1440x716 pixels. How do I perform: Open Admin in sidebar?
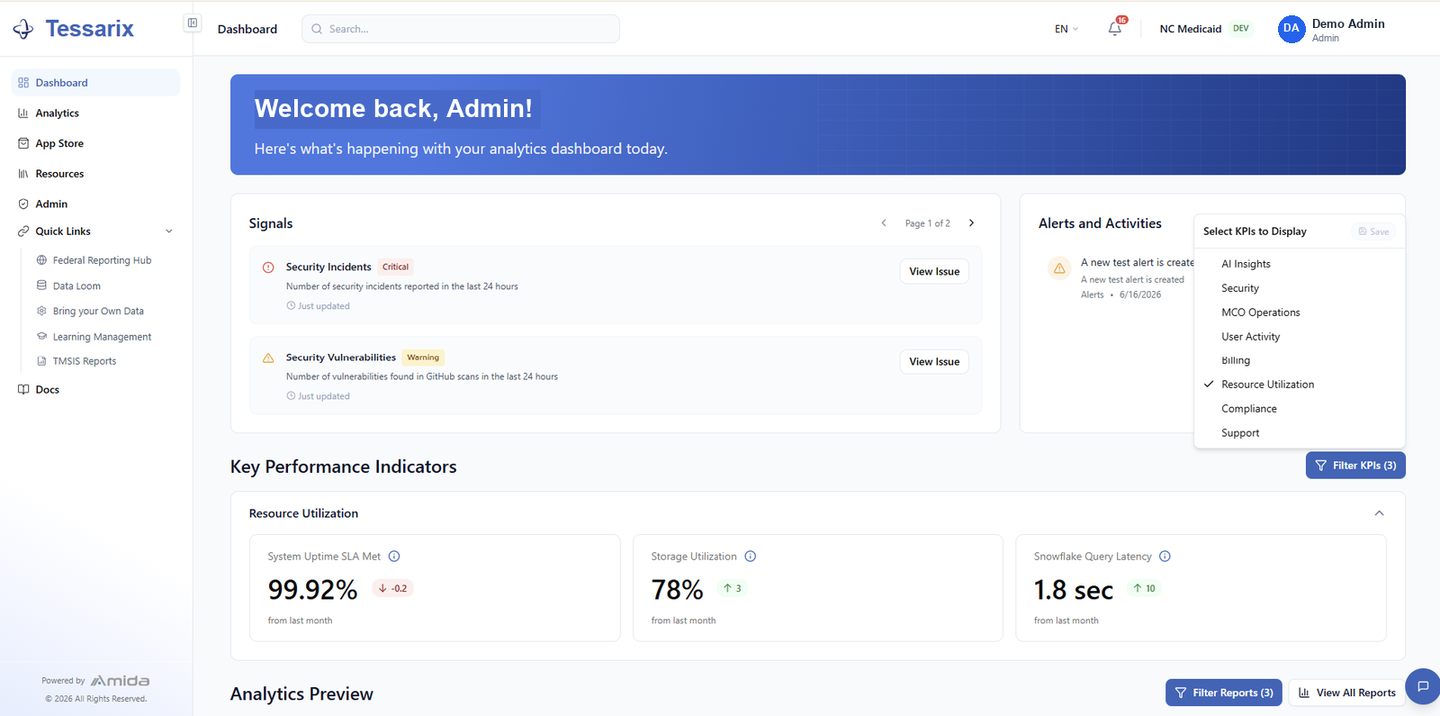[x=96, y=203]
